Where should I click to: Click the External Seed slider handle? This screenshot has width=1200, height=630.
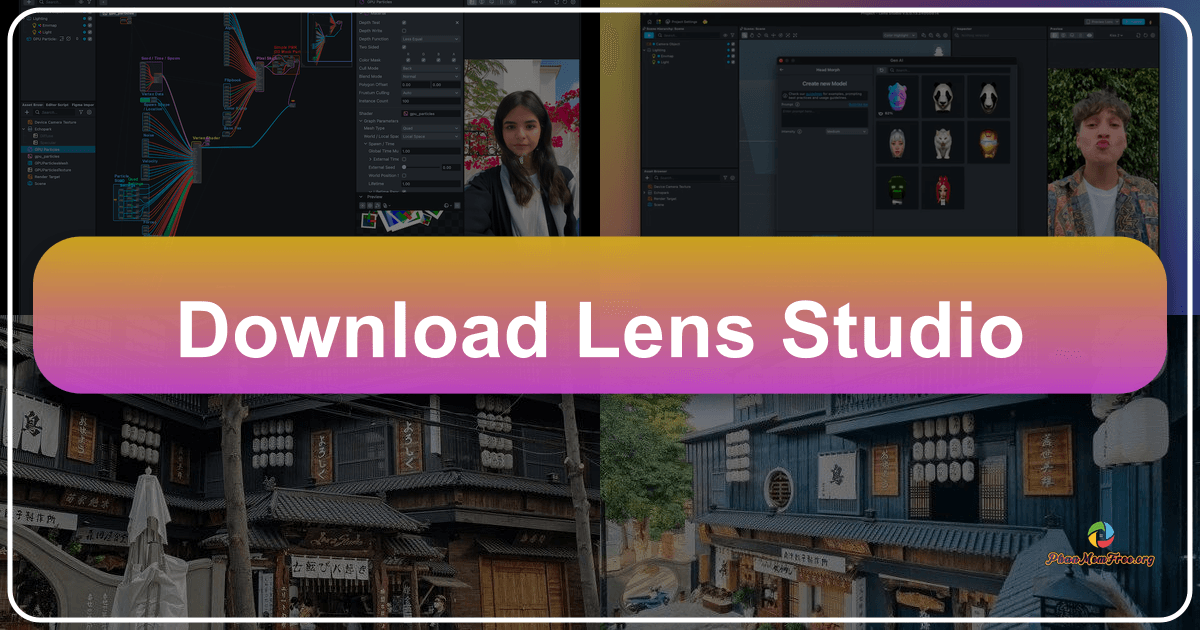click(x=403, y=167)
